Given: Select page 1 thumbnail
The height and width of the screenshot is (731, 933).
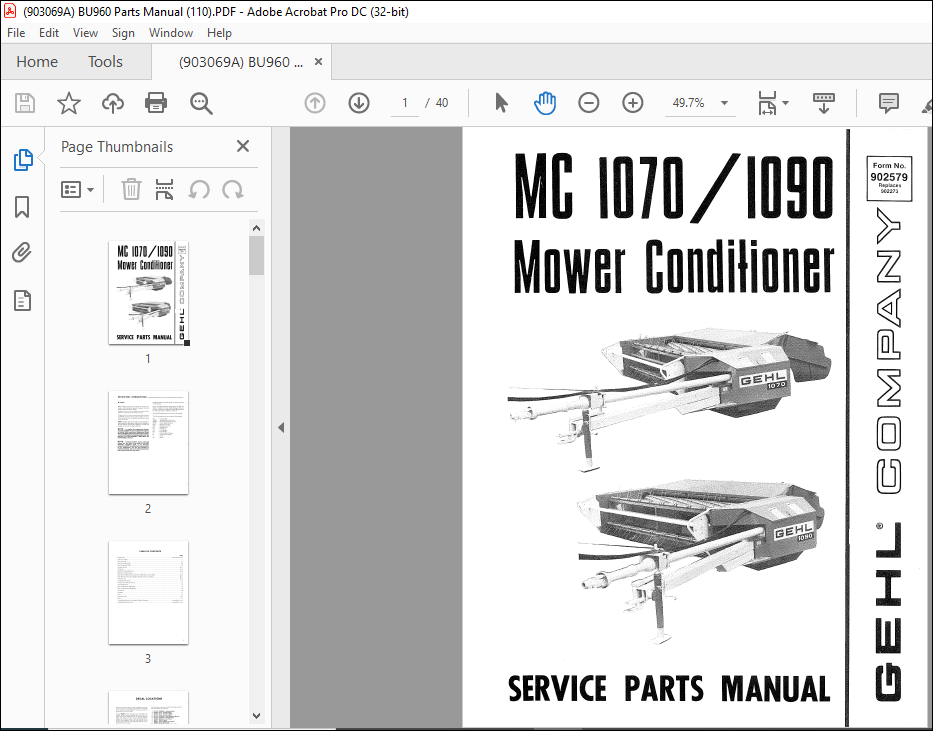Looking at the screenshot, I should click(x=148, y=293).
